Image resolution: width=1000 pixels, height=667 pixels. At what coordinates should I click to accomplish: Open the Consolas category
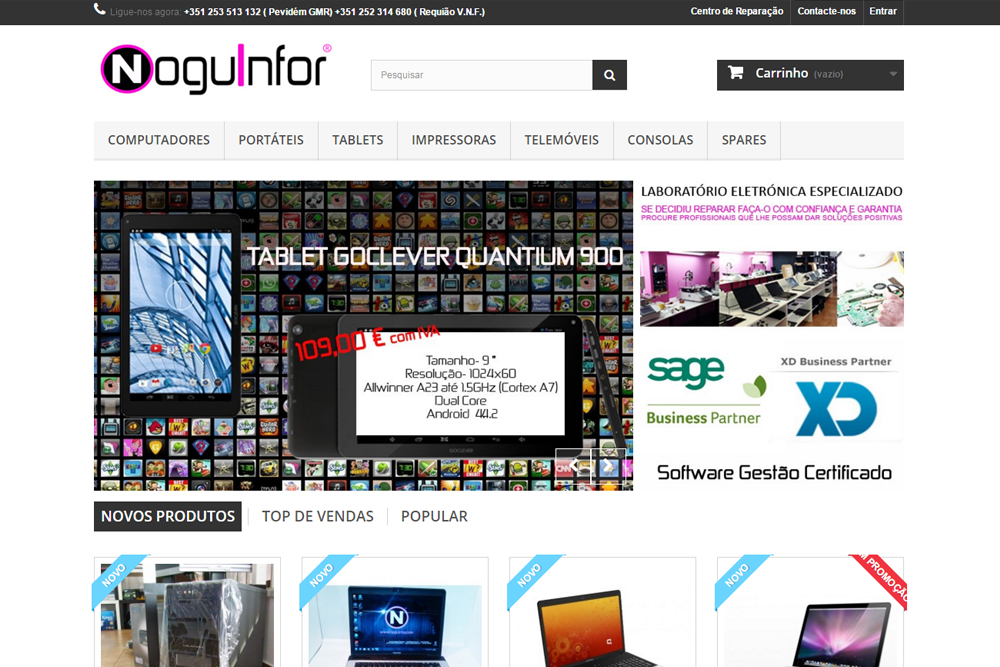(x=660, y=140)
